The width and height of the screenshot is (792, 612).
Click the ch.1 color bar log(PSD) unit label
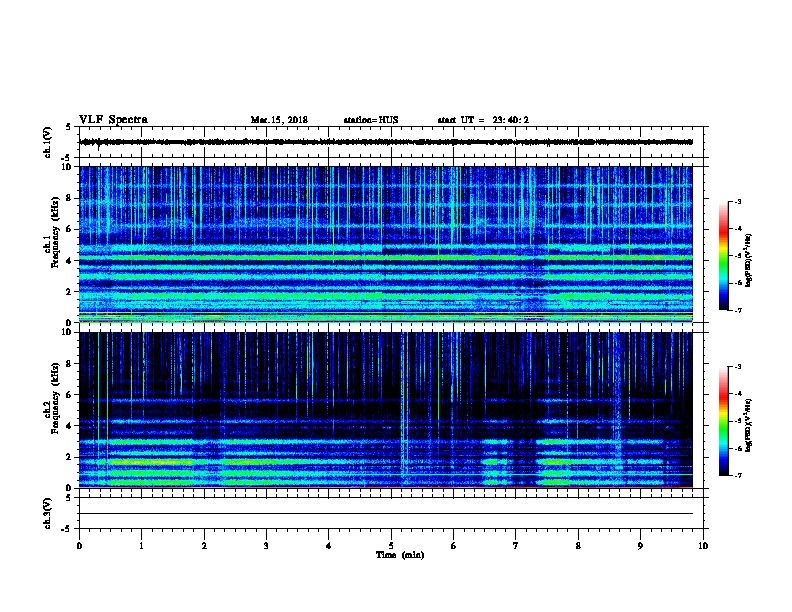coord(749,260)
